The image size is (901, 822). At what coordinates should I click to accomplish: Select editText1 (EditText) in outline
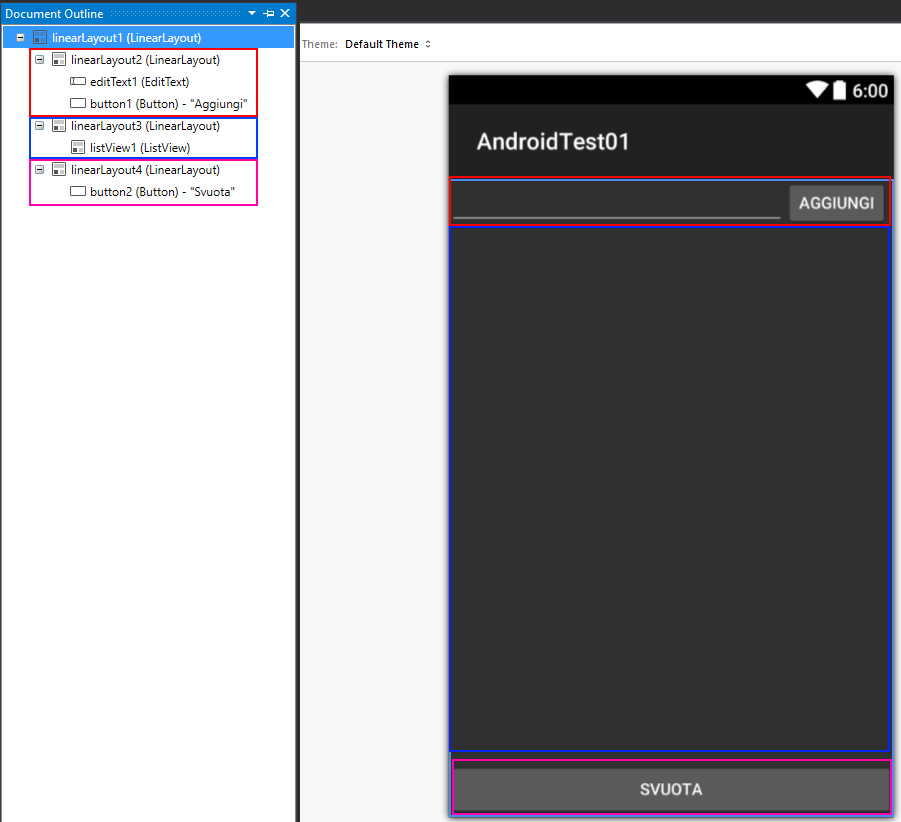[140, 82]
